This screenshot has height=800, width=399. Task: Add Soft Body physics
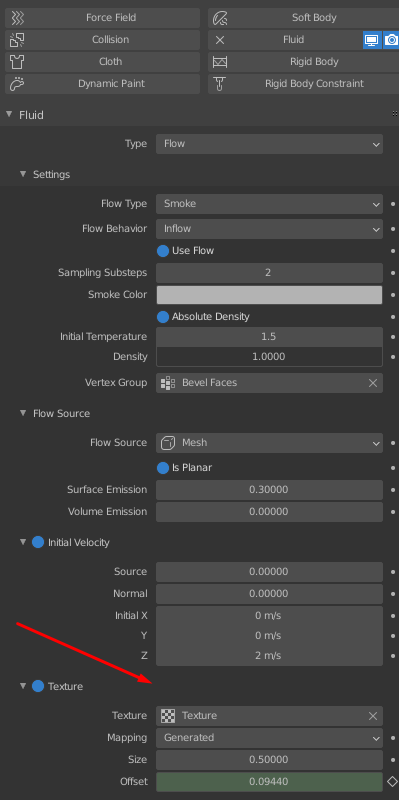[x=304, y=18]
